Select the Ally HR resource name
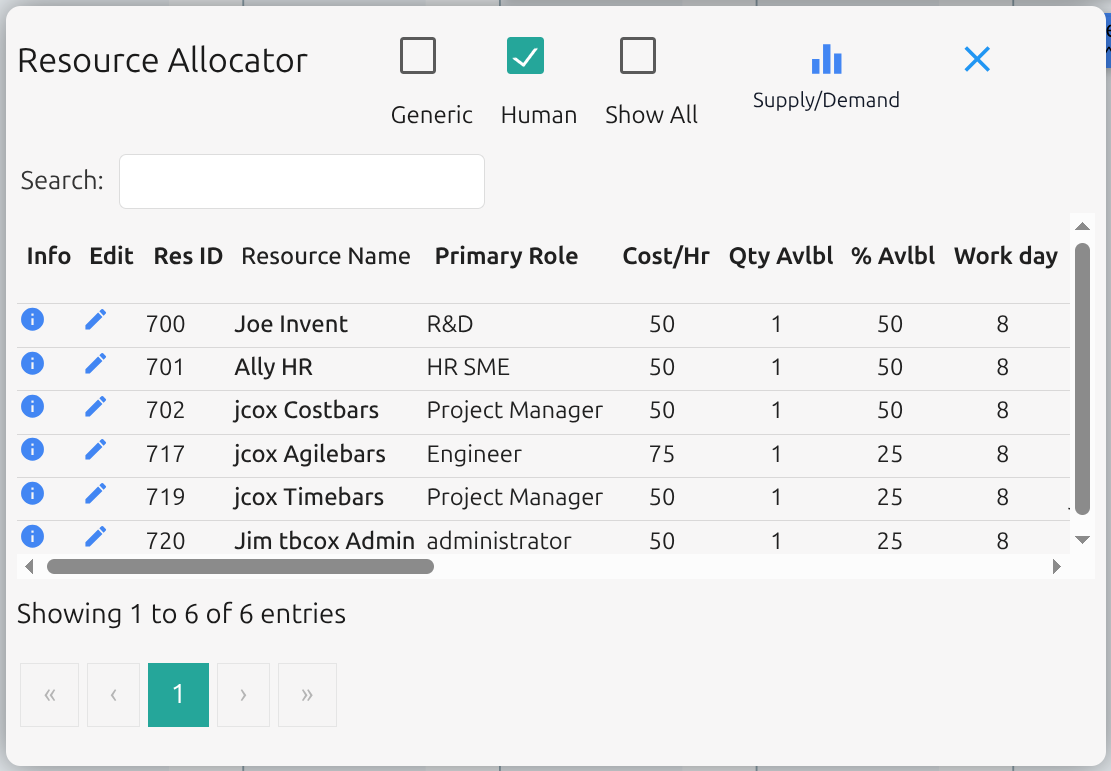Viewport: 1111px width, 771px height. point(273,368)
